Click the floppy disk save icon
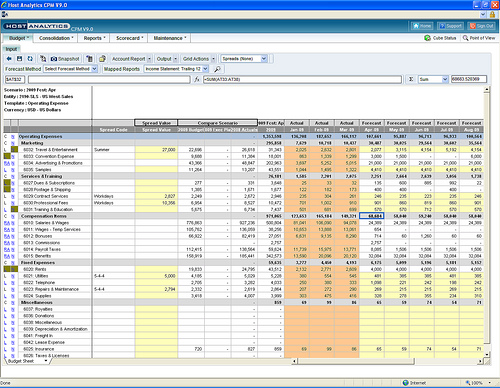 pos(19,59)
